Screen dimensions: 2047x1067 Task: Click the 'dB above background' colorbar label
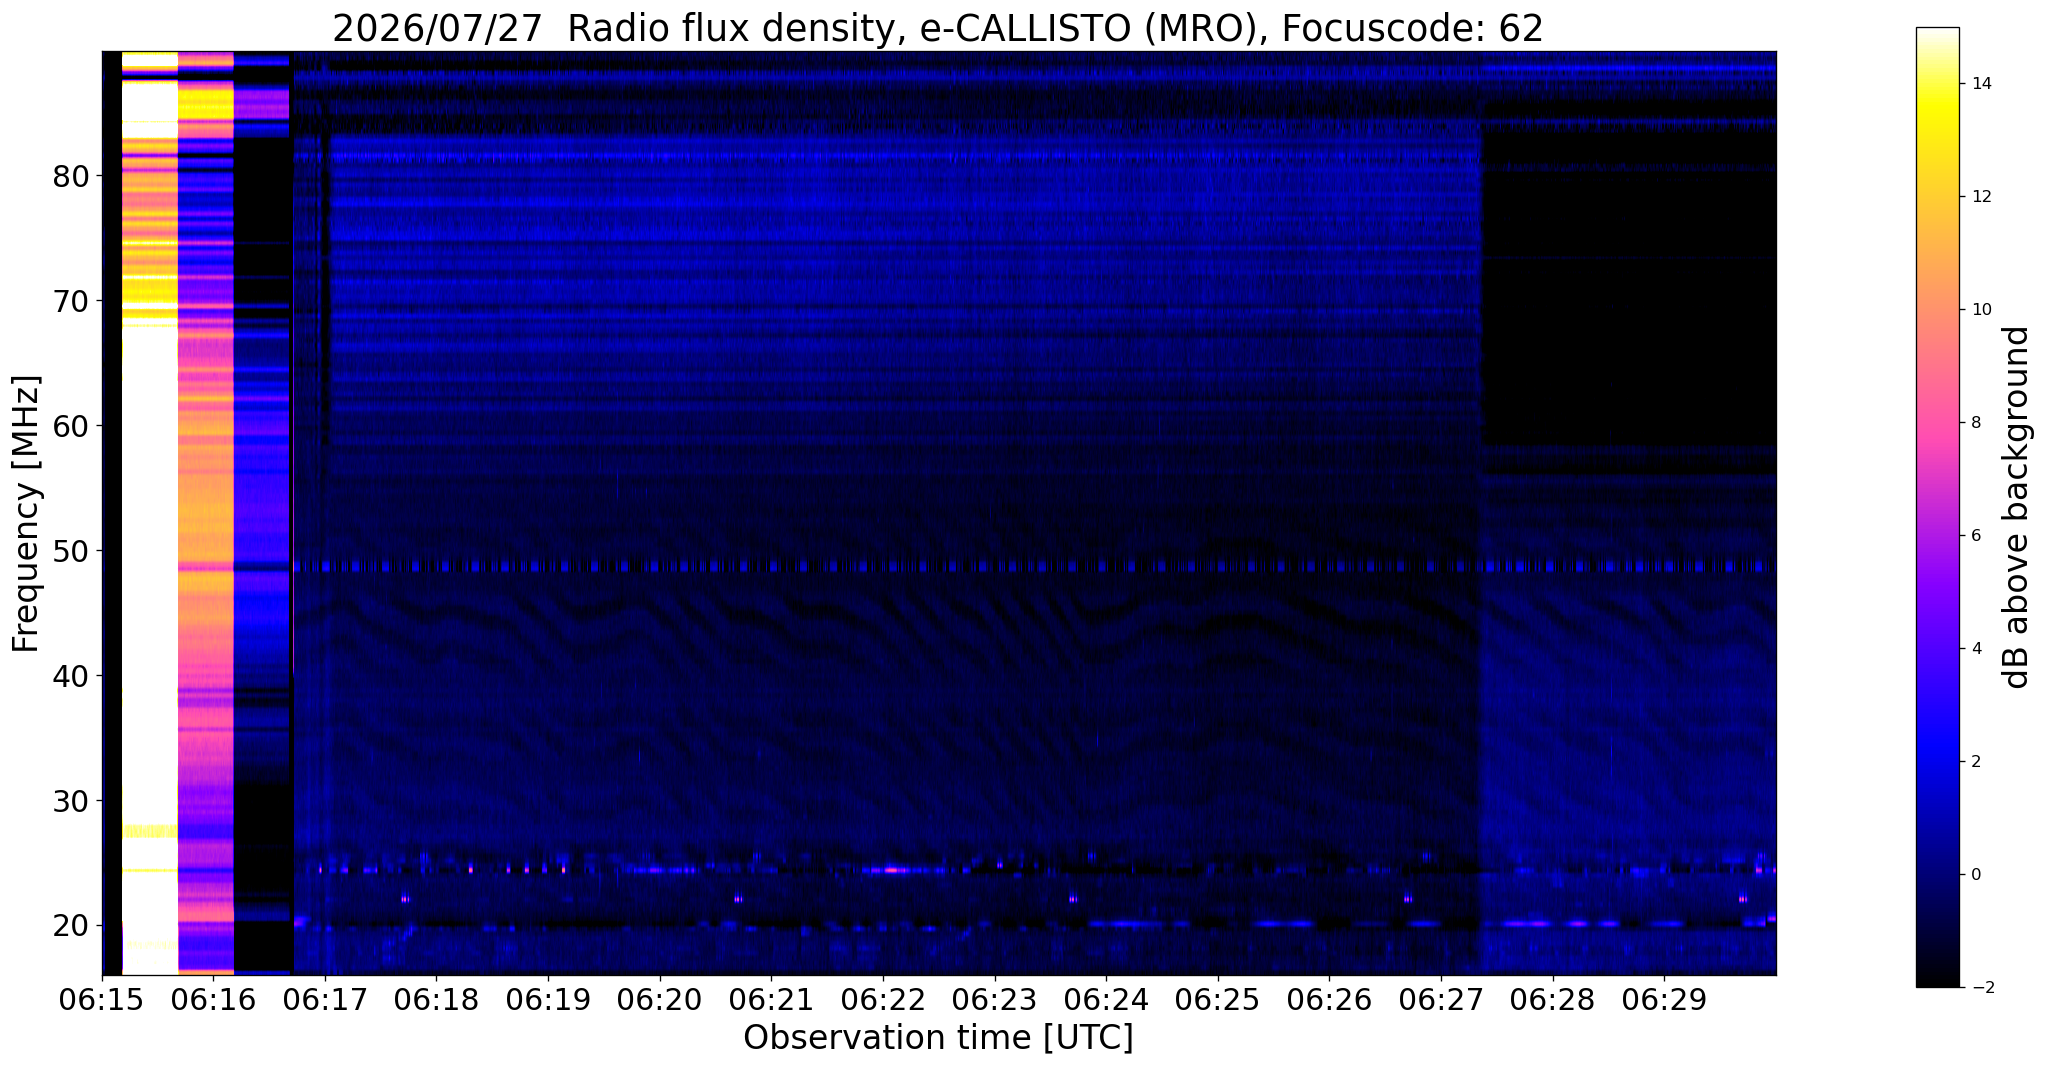pyautogui.click(x=2017, y=507)
